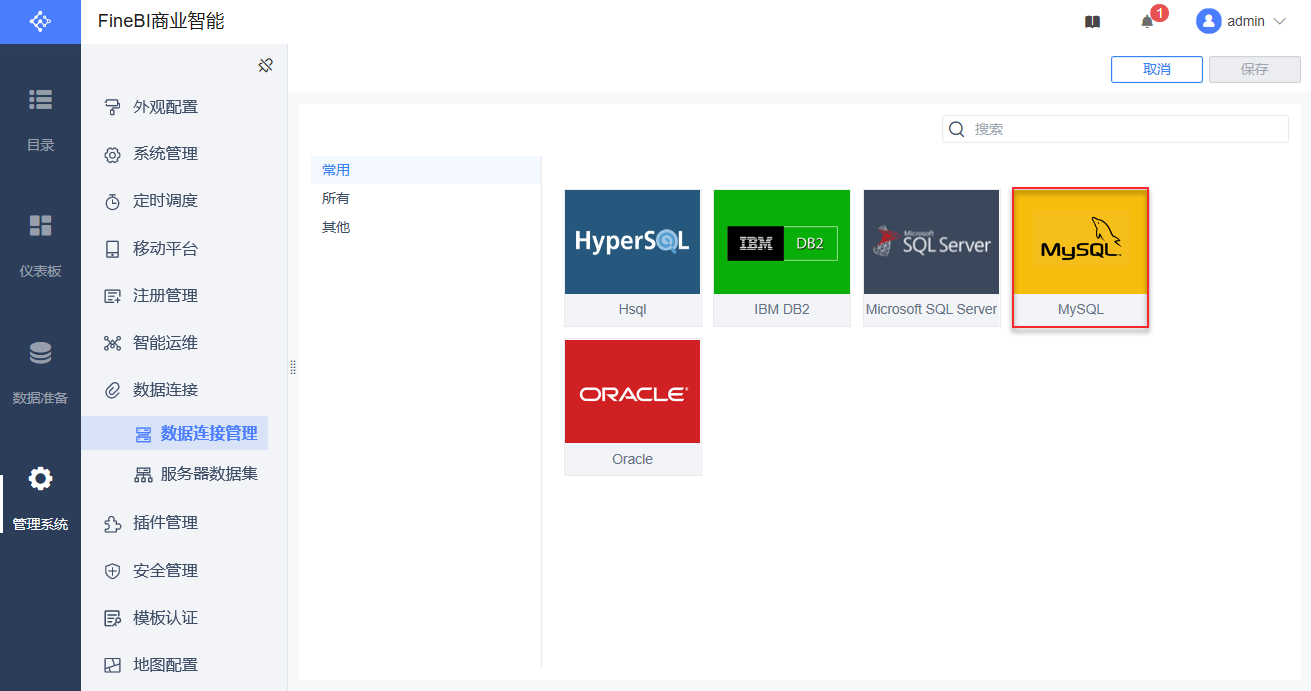Choose the Oracle database tile
1311x691 pixels.
pyautogui.click(x=633, y=407)
